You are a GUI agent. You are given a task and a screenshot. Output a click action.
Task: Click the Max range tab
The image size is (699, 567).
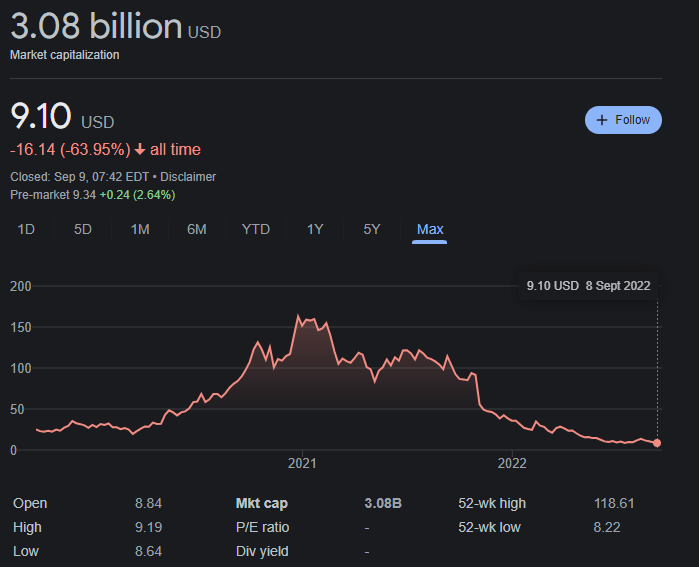pos(430,229)
